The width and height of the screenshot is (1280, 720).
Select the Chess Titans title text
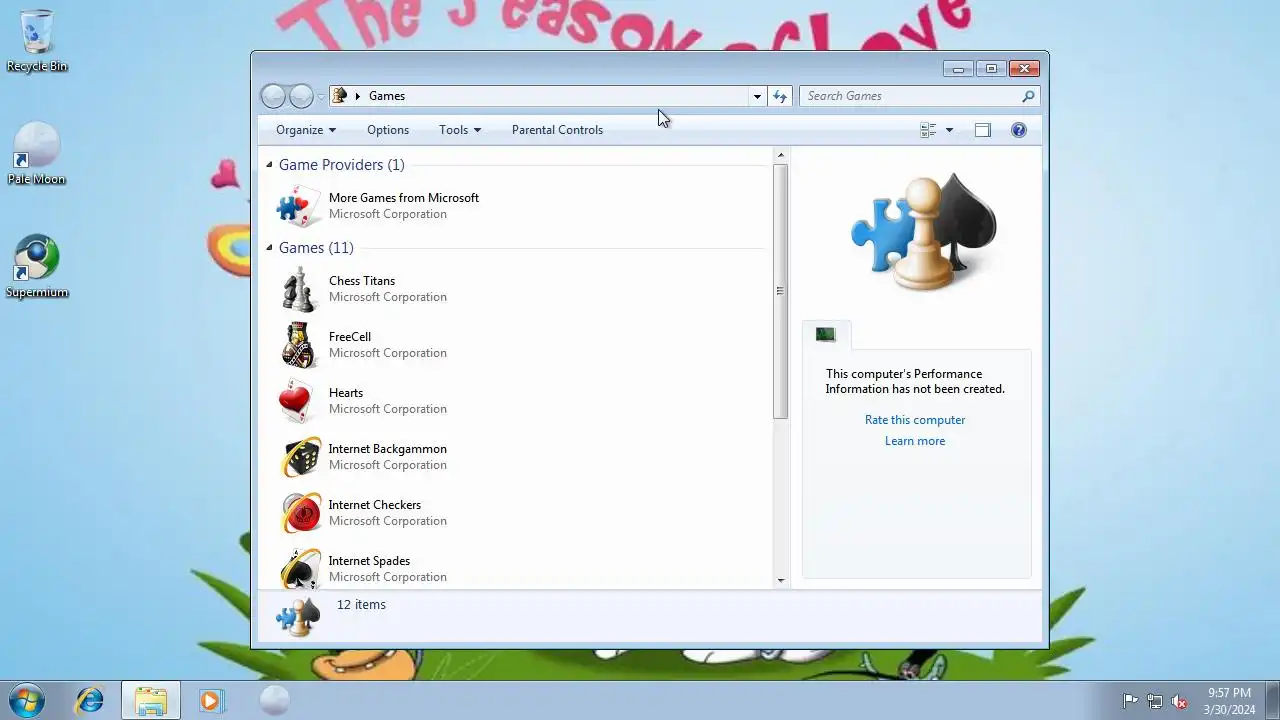tap(362, 281)
